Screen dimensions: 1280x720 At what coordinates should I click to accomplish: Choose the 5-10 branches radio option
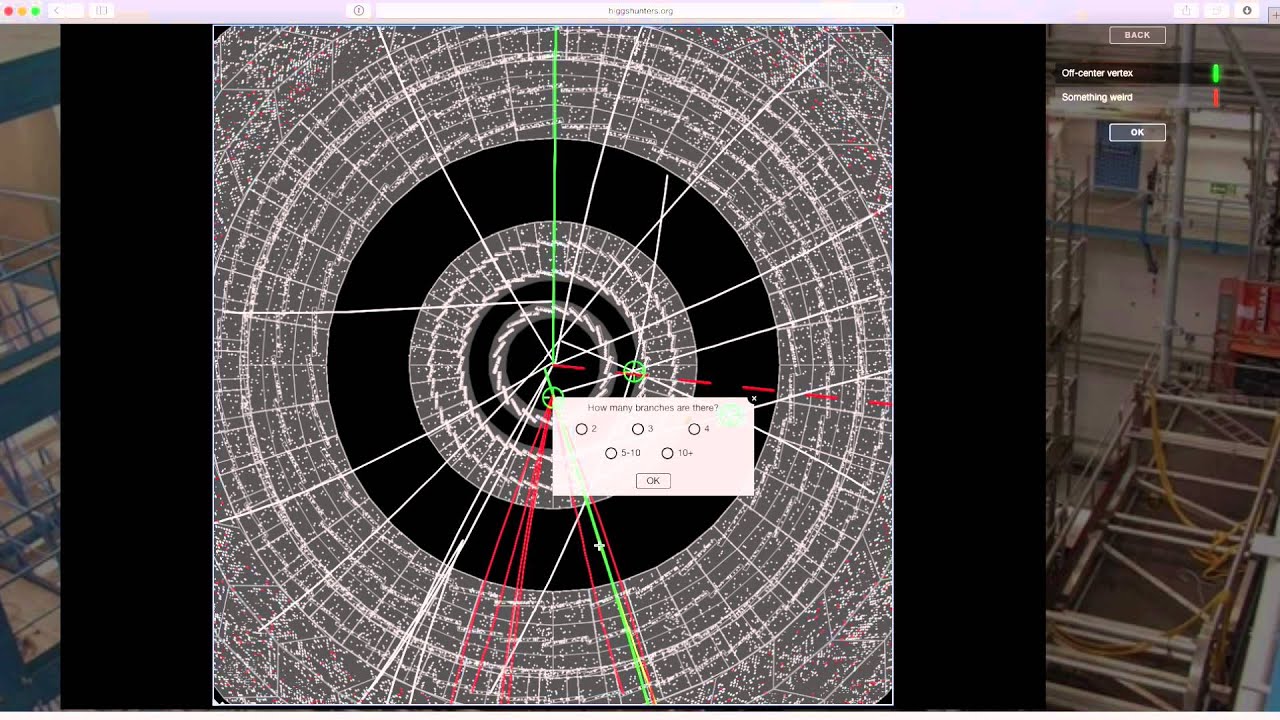[611, 453]
